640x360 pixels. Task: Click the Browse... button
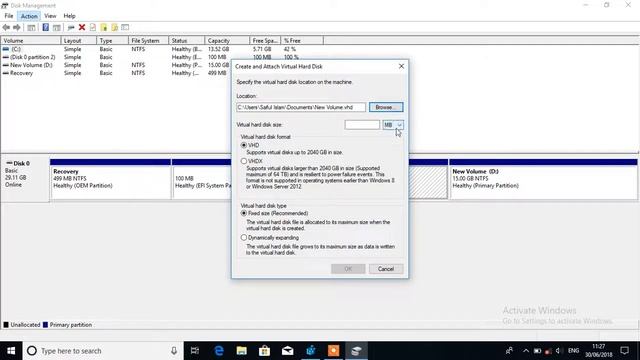pos(386,107)
